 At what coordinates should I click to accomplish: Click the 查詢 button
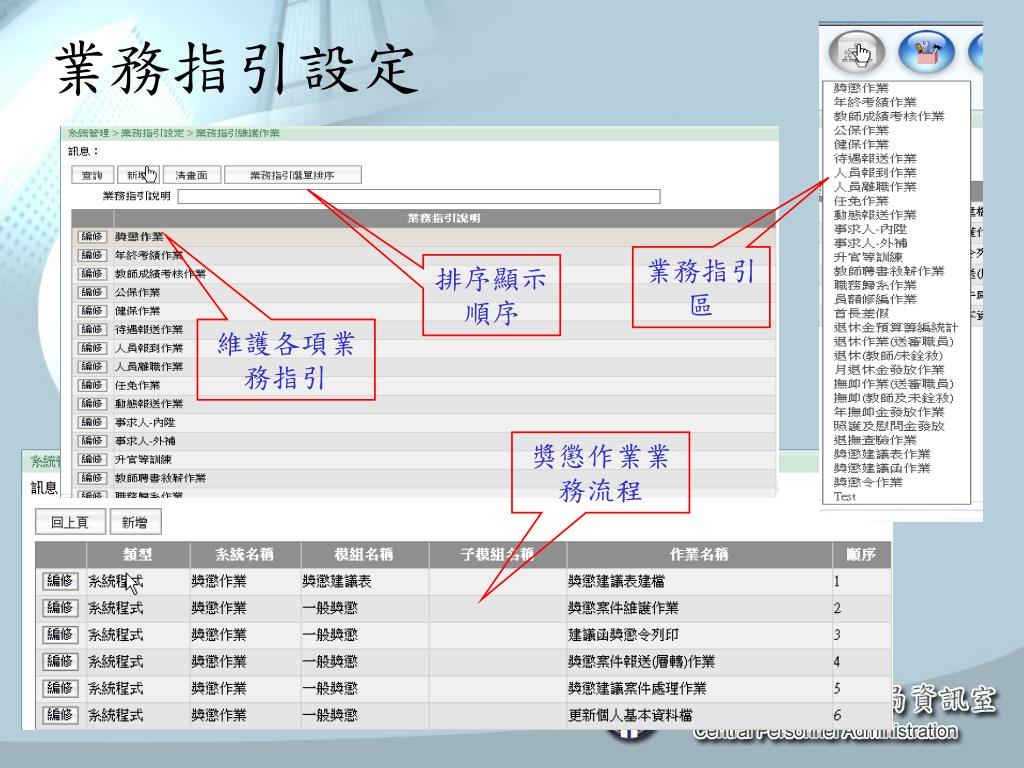point(92,175)
